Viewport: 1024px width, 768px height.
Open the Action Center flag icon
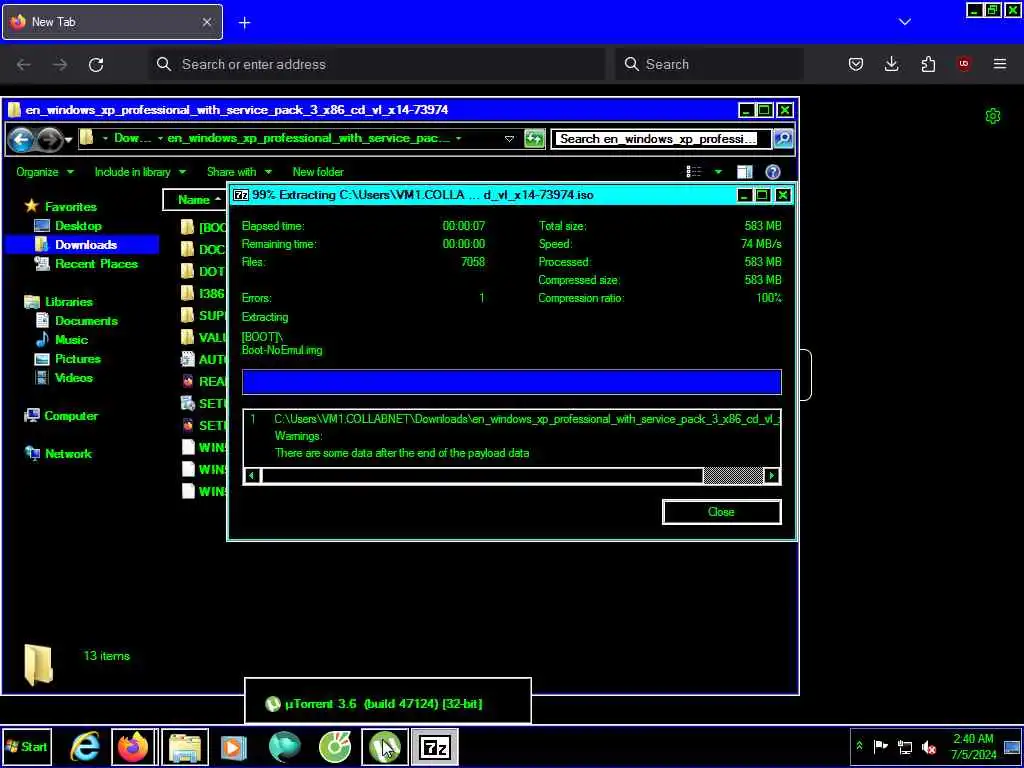[880, 746]
